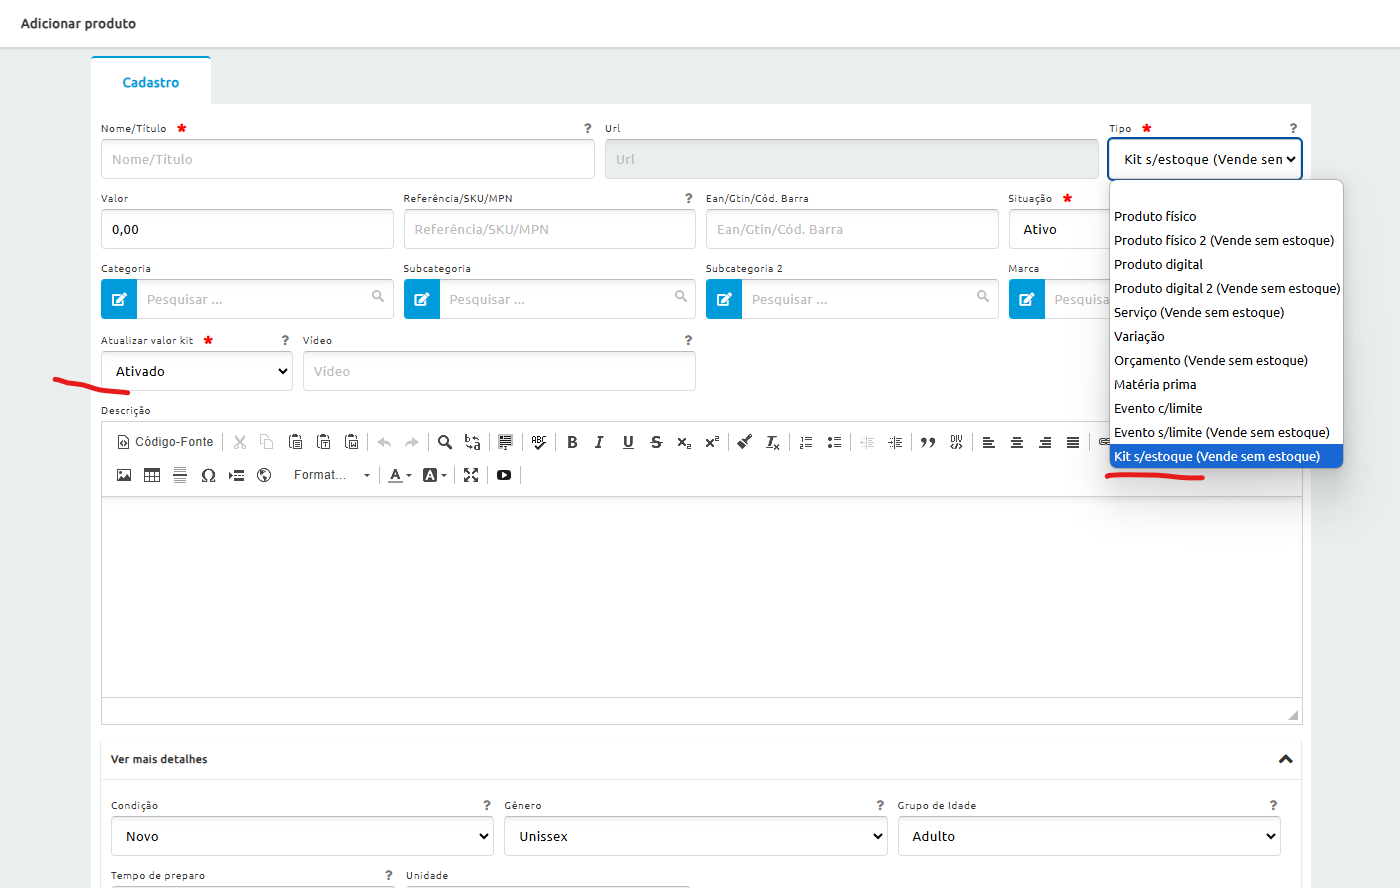1400x888 pixels.
Task: Click the Paste icon in the editor toolbar
Action: coord(296,442)
